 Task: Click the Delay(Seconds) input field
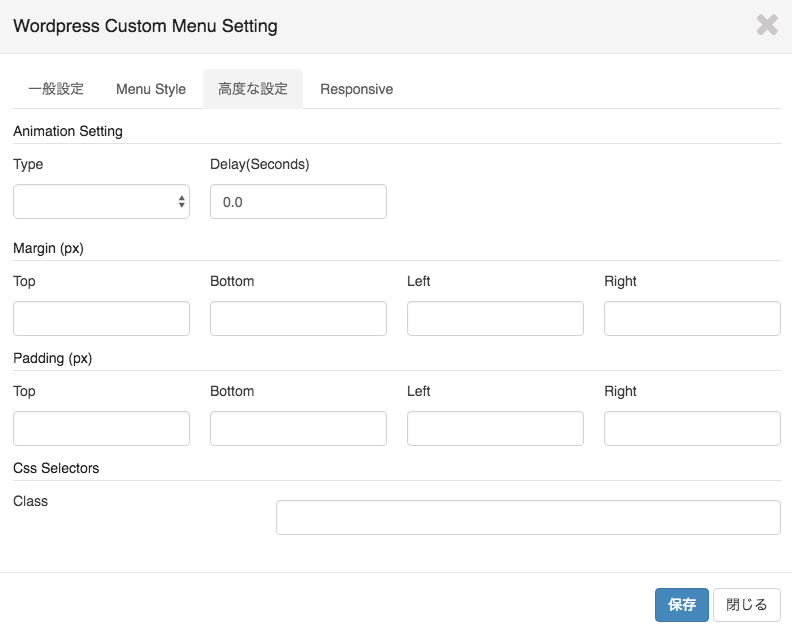tap(299, 202)
